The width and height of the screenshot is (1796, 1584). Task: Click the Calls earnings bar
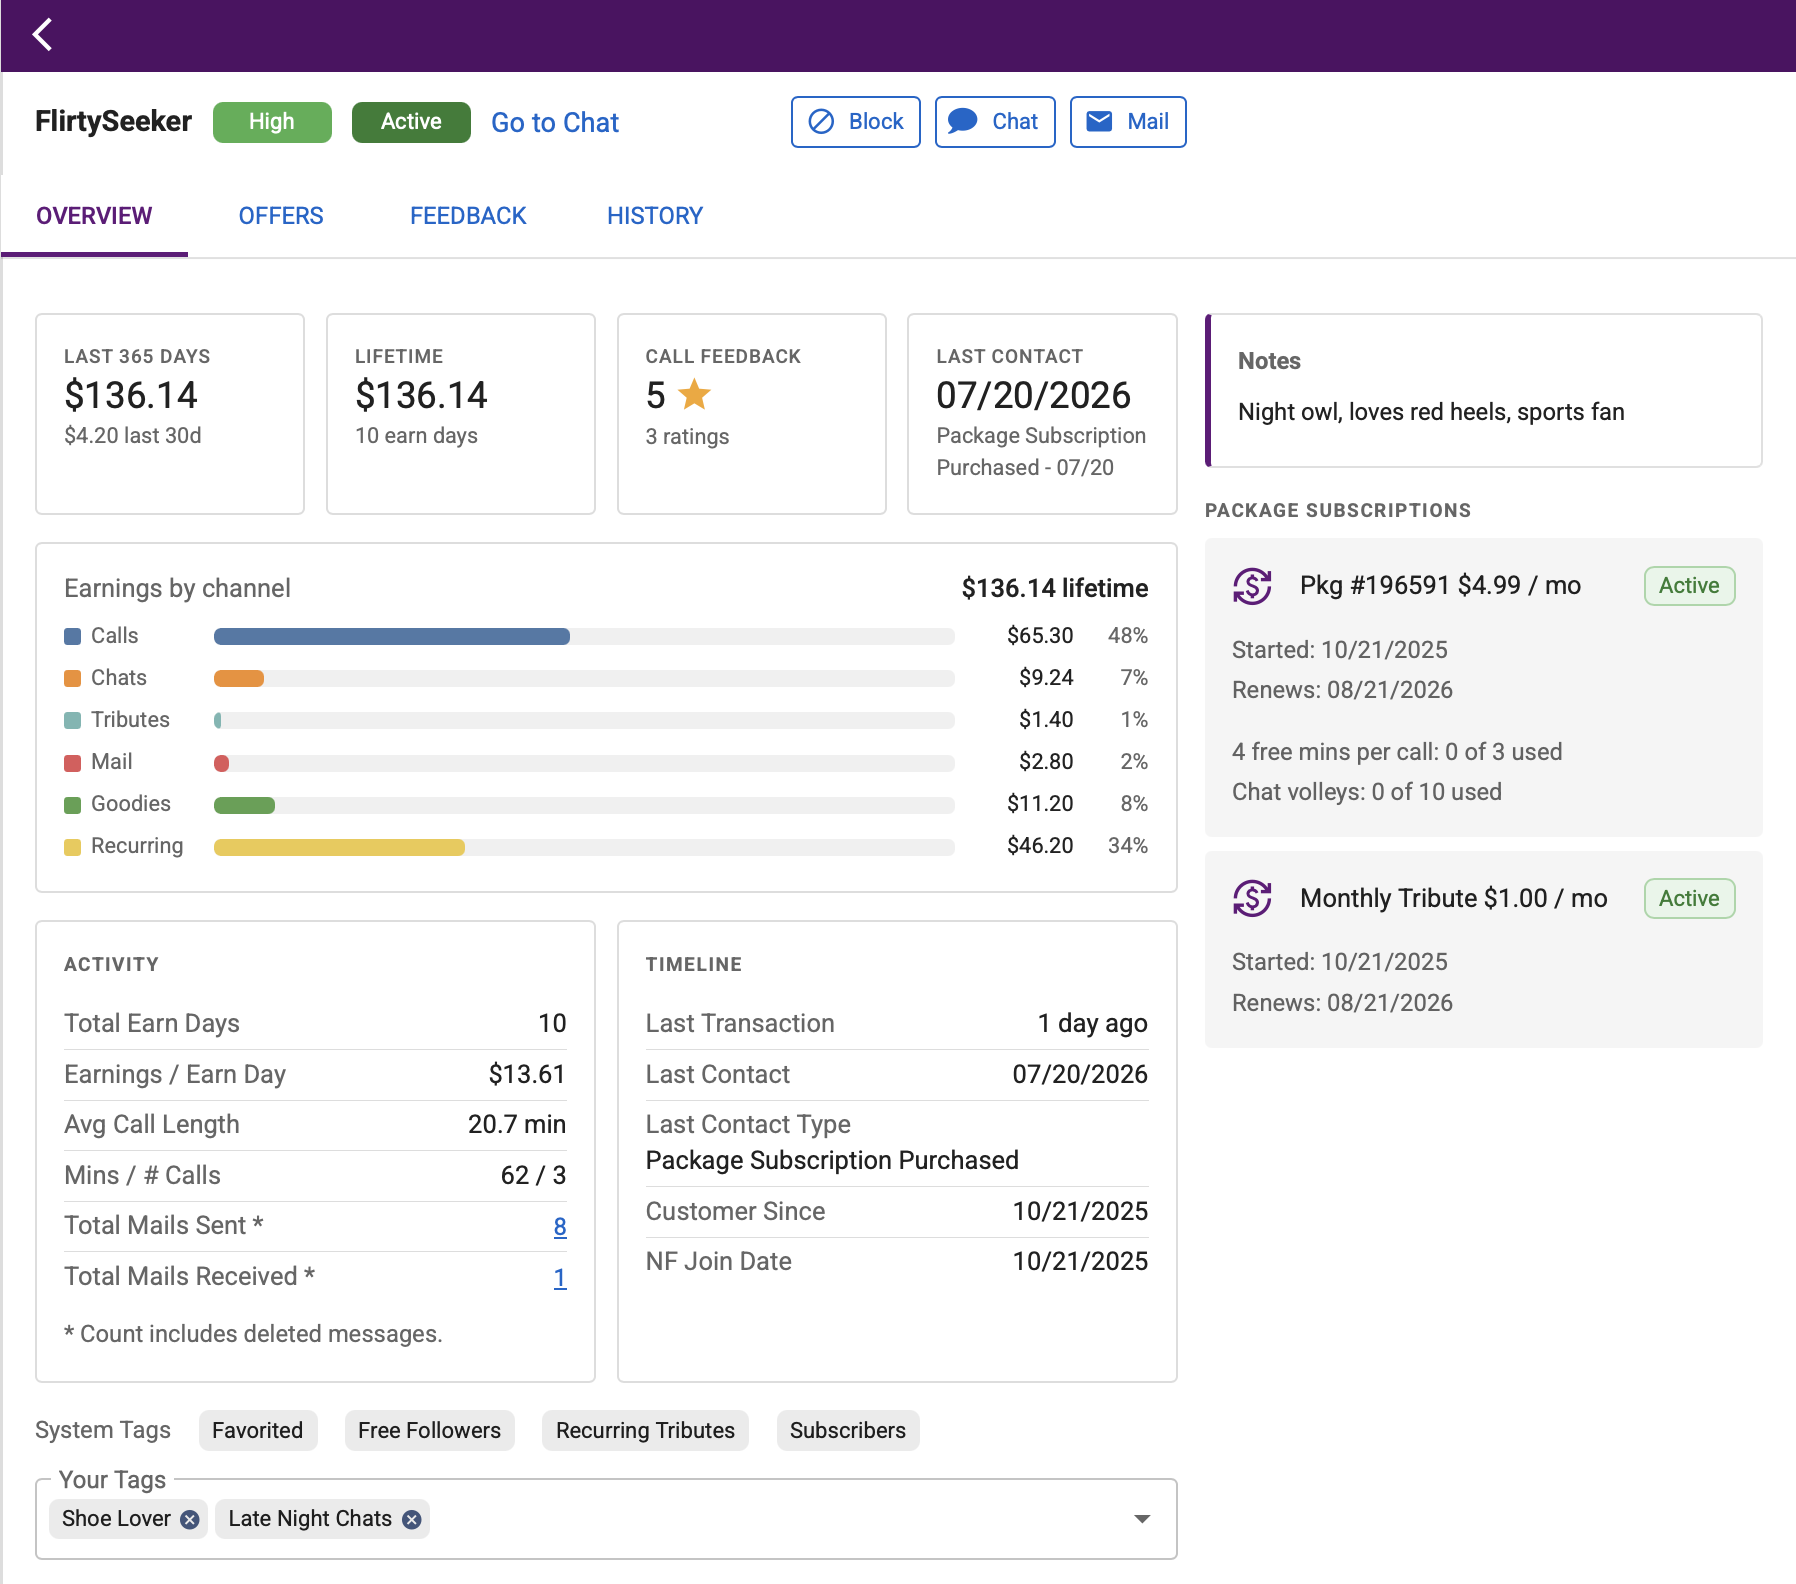392,636
